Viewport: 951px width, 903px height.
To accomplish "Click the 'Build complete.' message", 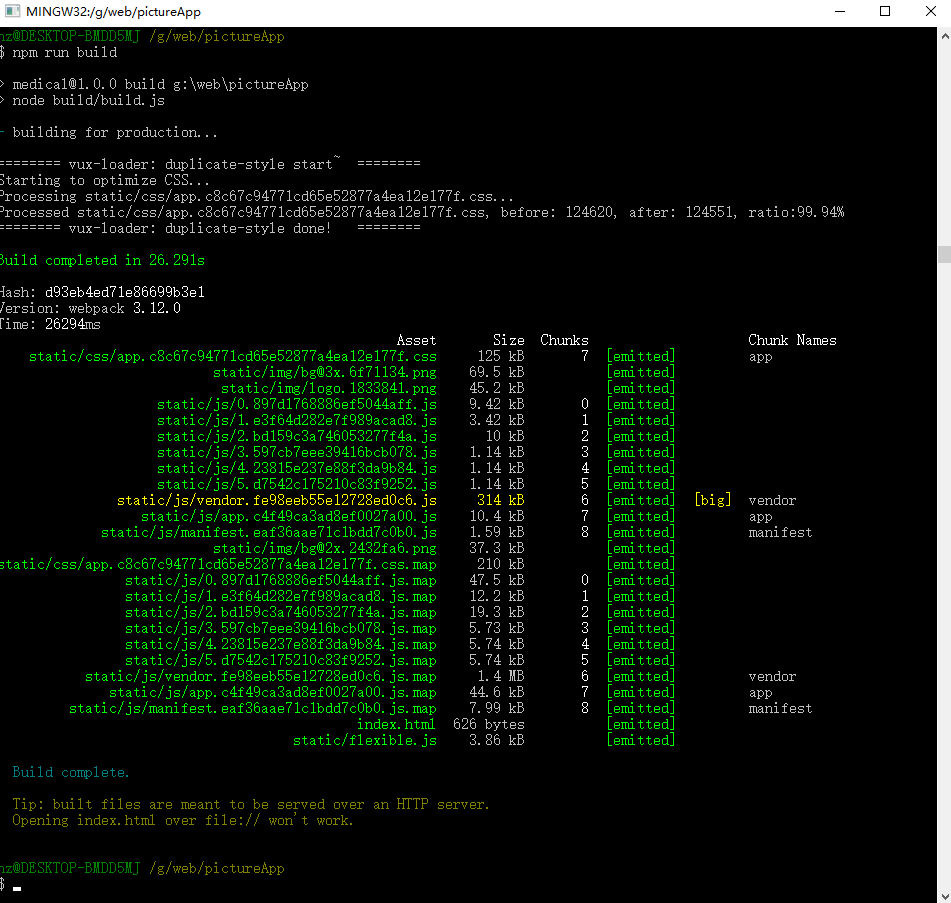I will click(70, 772).
